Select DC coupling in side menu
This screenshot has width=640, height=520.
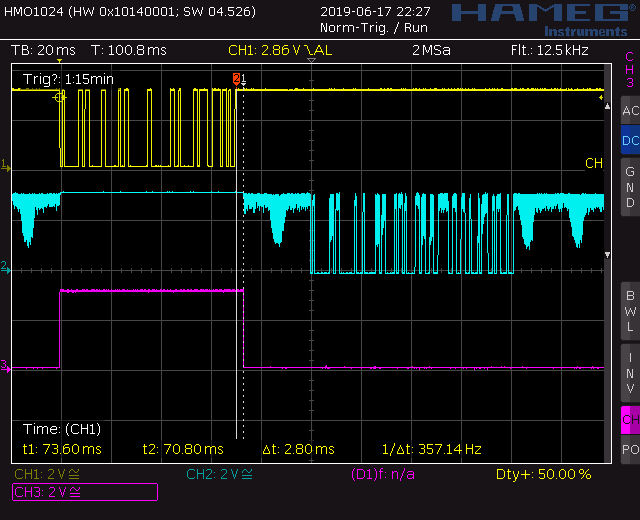pyautogui.click(x=629, y=141)
